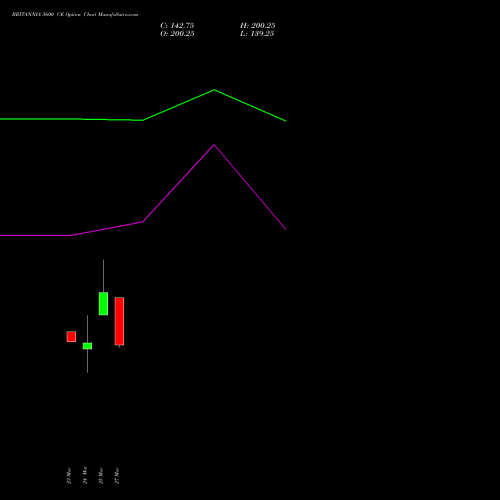500x500 pixels.
Task: Select the high value 'H: 200.25'
Action: tap(257, 26)
